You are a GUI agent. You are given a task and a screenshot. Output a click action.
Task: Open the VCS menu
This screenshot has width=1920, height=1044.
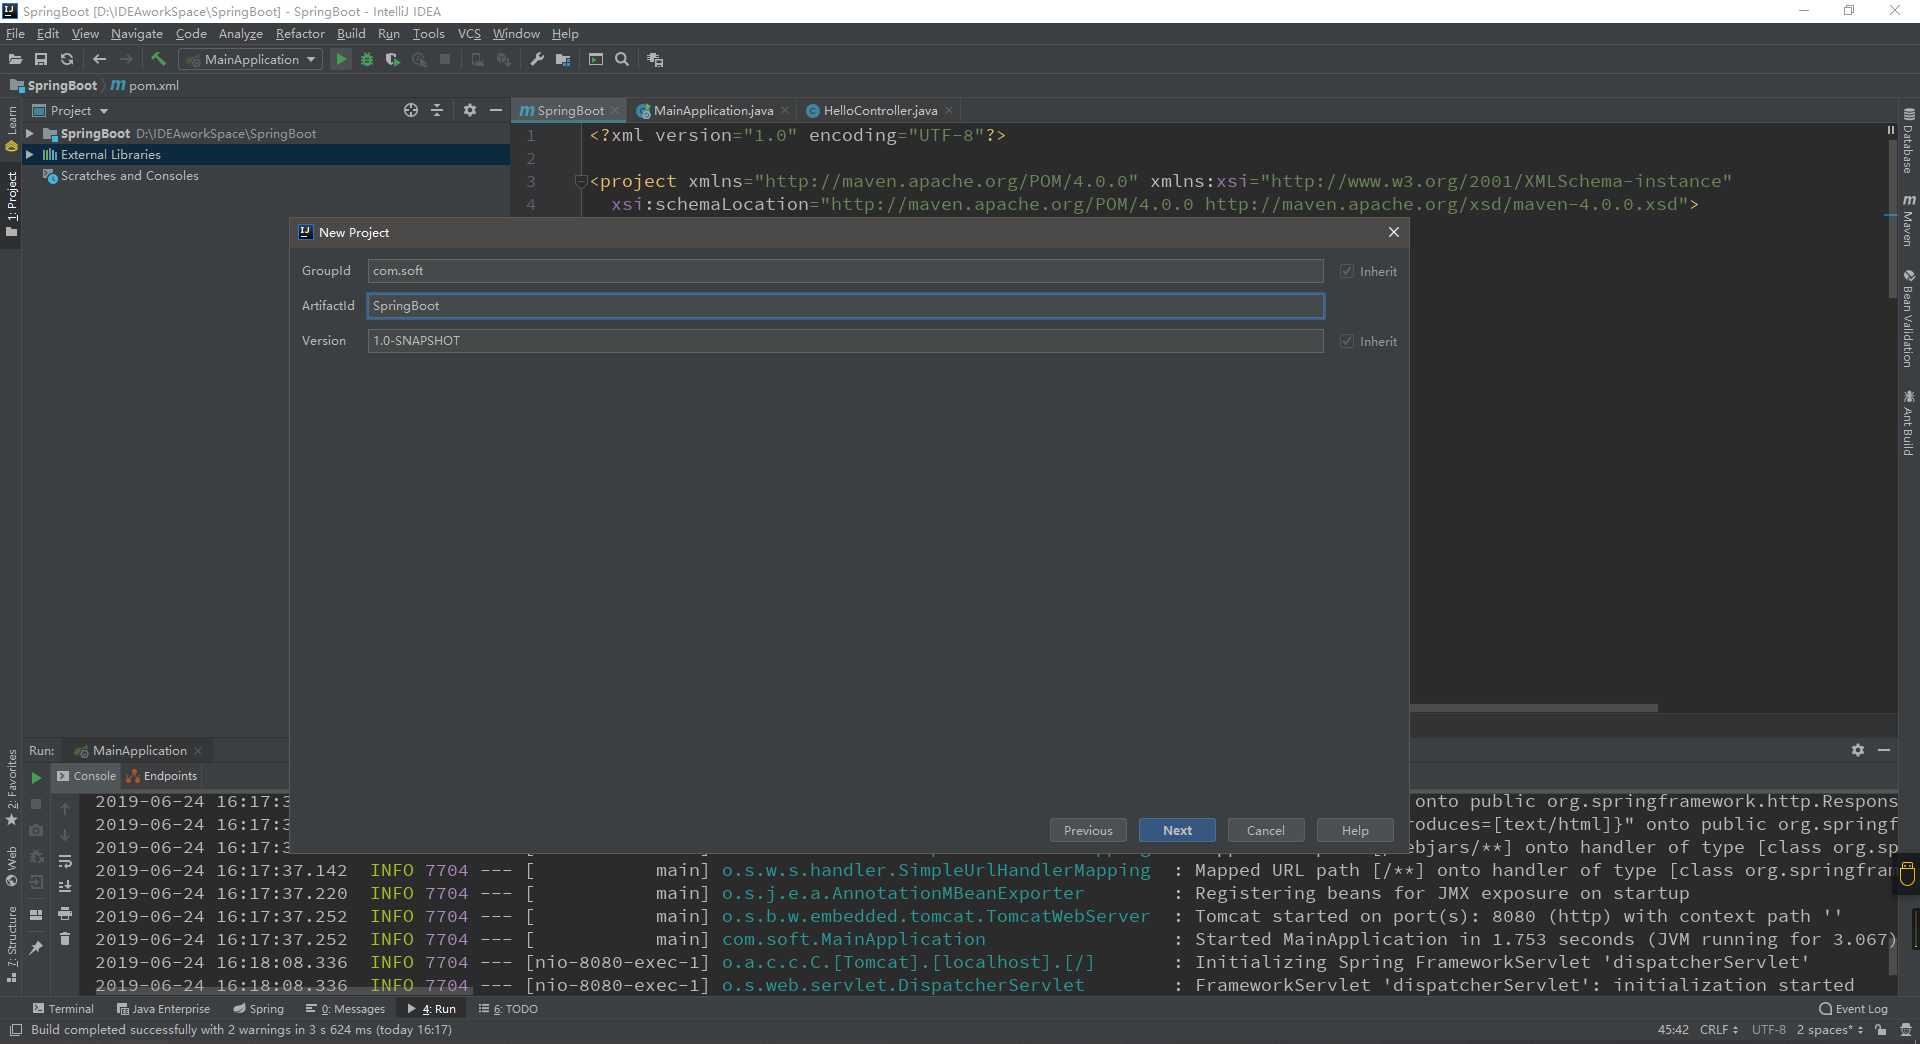(469, 33)
